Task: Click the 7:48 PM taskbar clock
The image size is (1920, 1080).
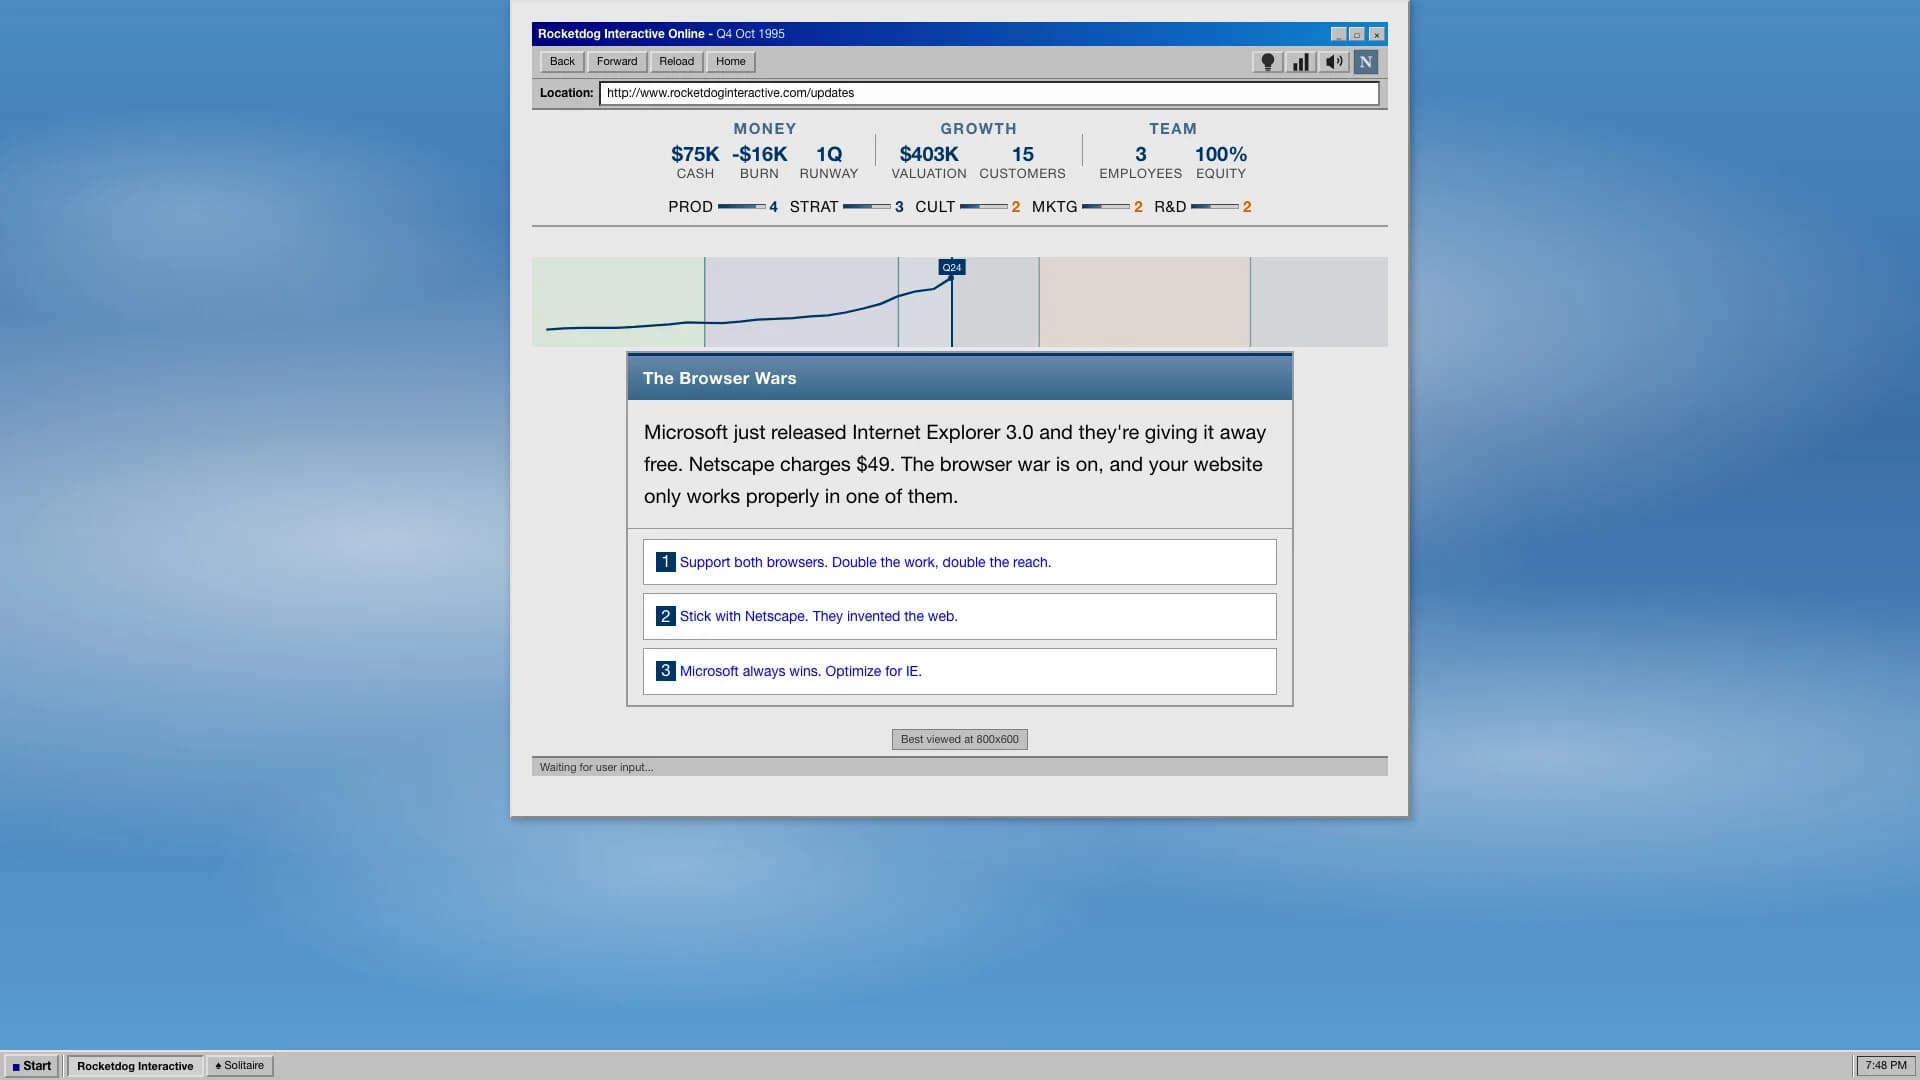Action: click(x=1886, y=1066)
